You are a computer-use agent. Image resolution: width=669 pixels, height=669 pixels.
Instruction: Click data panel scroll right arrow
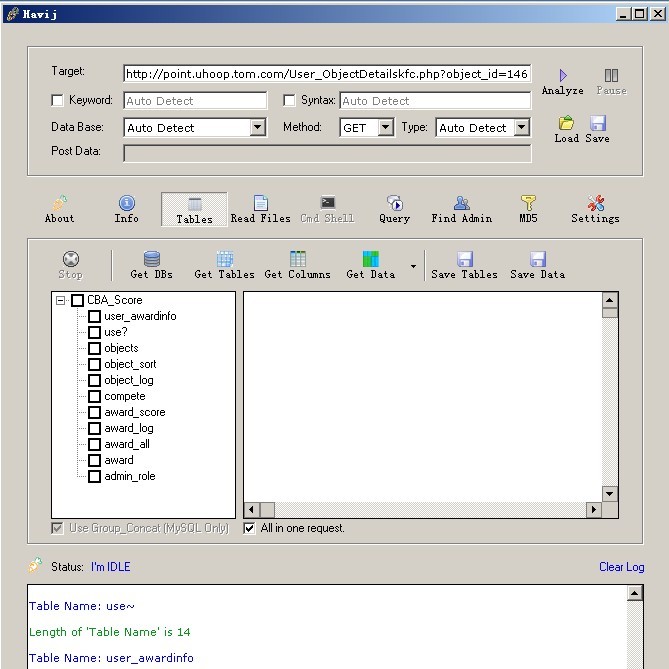coord(594,509)
